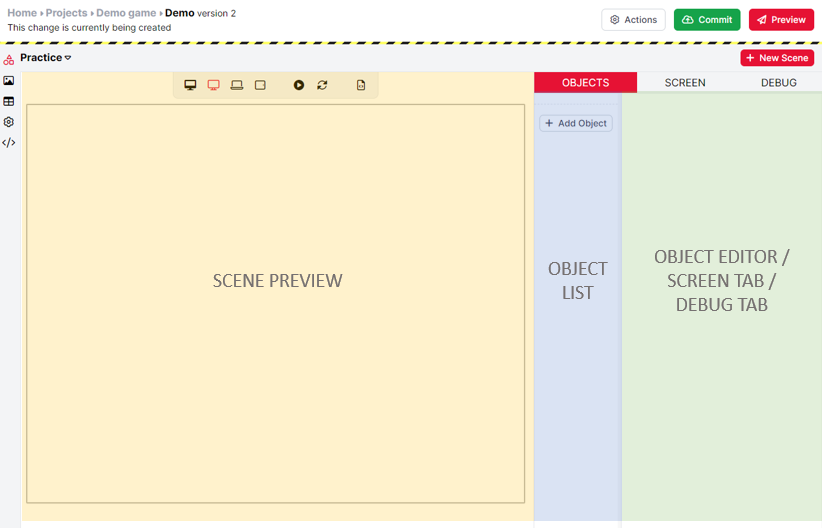Select the status text 'This change is currently being created'
828x528 pixels.
(x=89, y=27)
